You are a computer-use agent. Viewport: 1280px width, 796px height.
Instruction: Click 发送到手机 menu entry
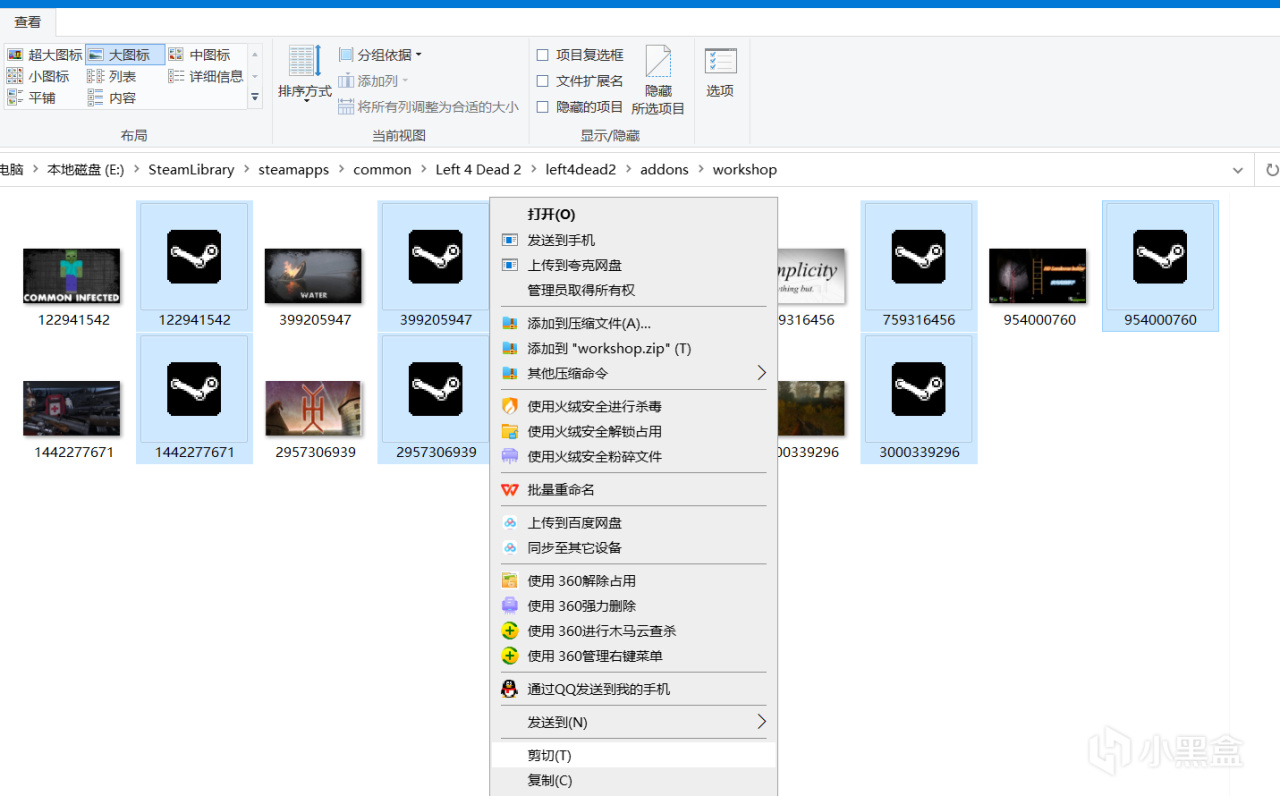[633, 240]
